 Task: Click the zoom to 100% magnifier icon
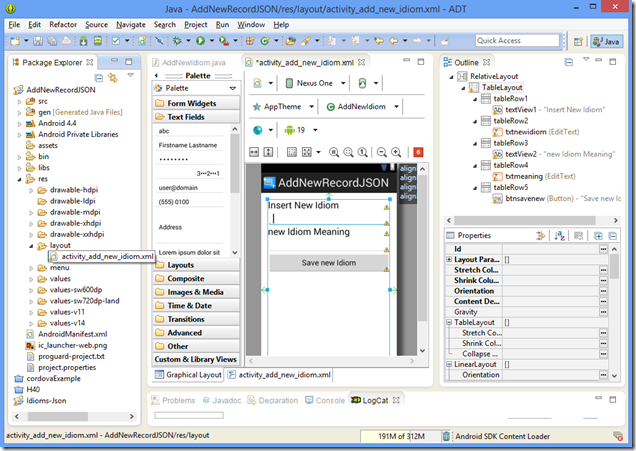click(x=363, y=152)
